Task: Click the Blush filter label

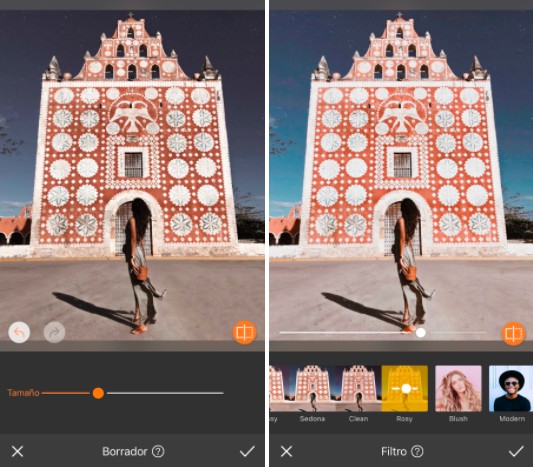Action: pyautogui.click(x=458, y=419)
